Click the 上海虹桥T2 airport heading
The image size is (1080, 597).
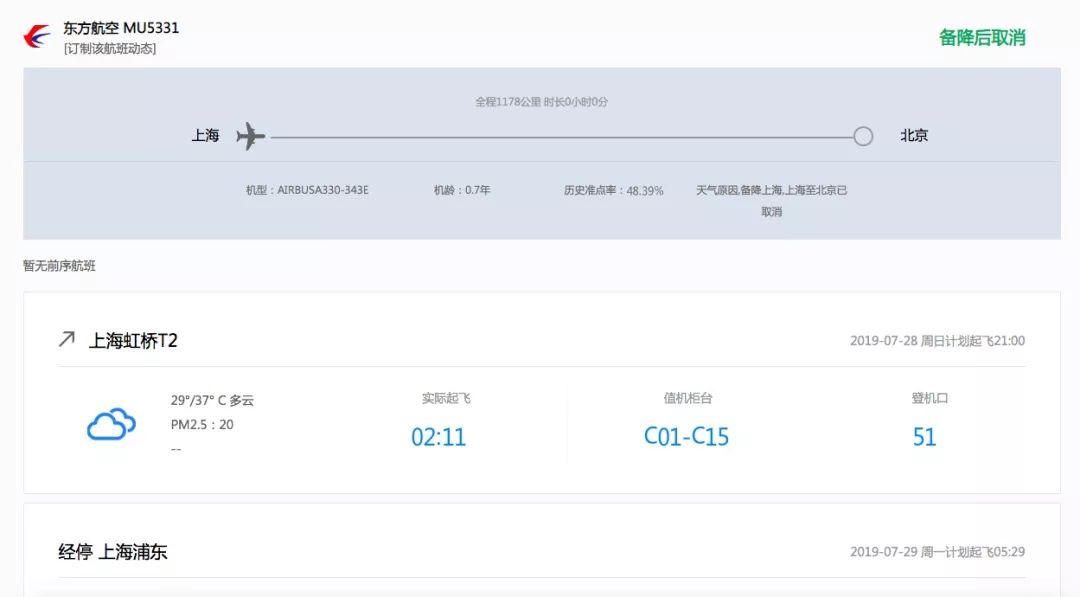(x=133, y=341)
